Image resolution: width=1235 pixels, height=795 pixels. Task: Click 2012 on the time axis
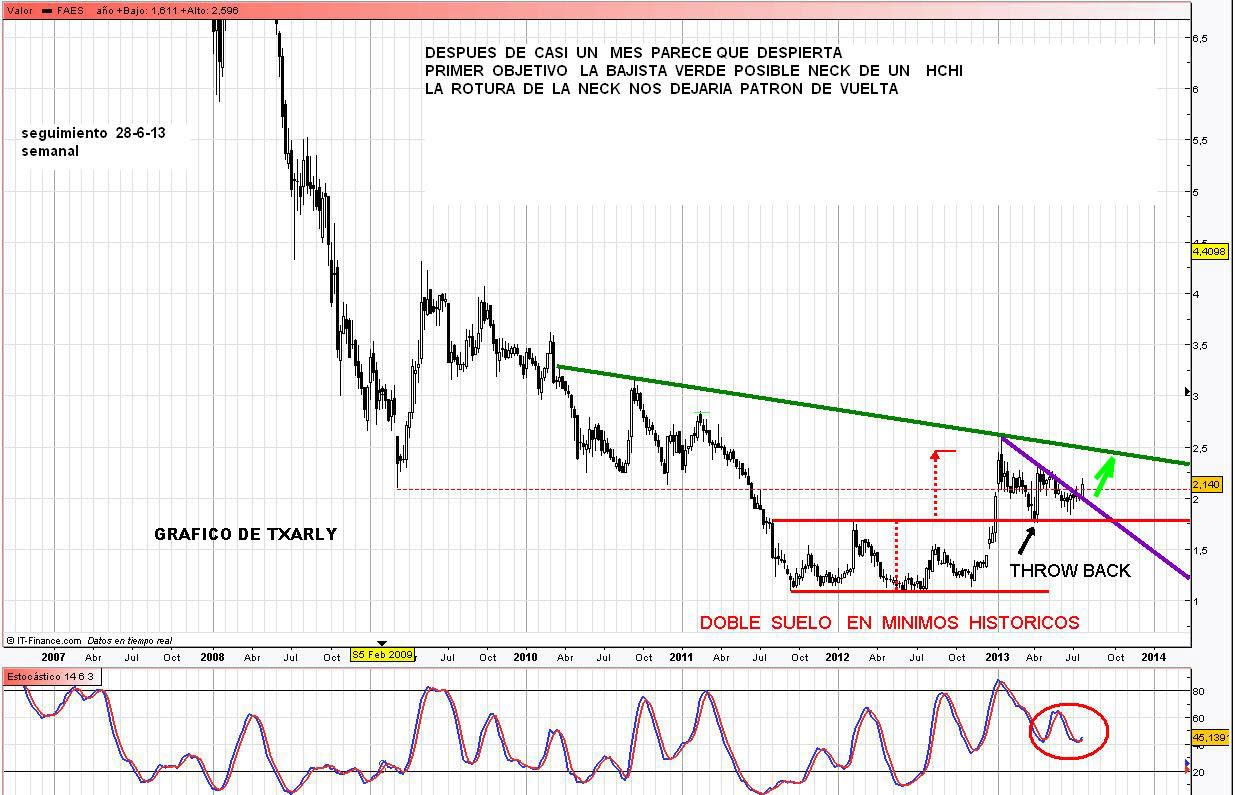pos(837,657)
